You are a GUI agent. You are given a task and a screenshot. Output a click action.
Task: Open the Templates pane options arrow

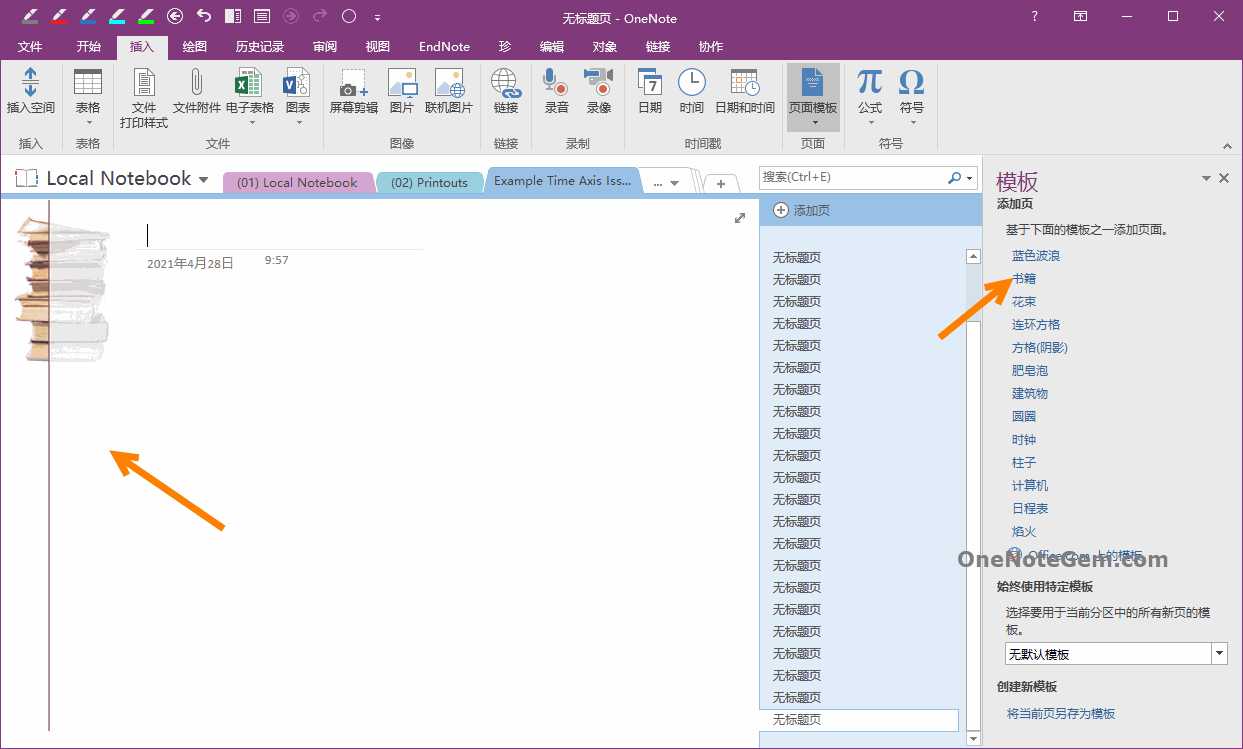[1206, 179]
